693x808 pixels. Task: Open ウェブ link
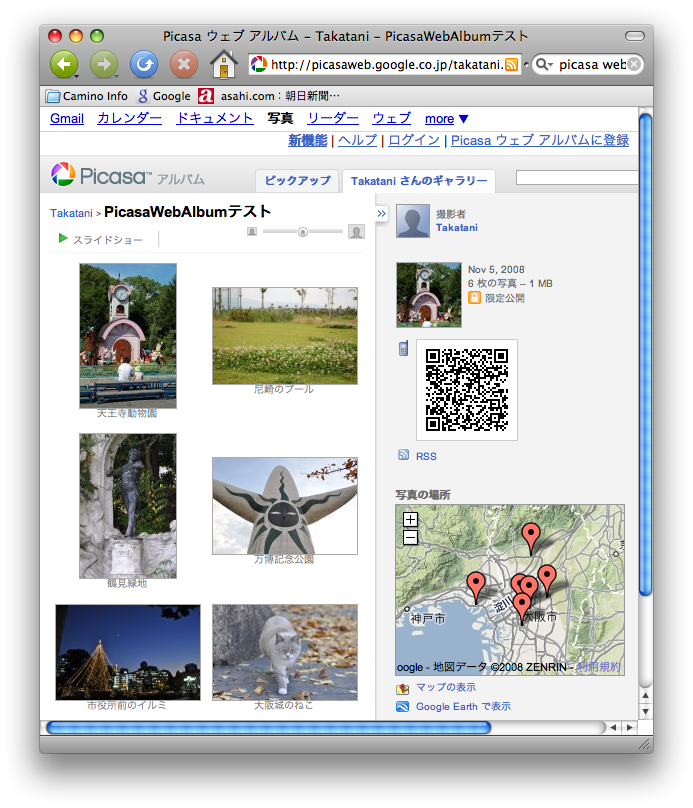point(392,119)
